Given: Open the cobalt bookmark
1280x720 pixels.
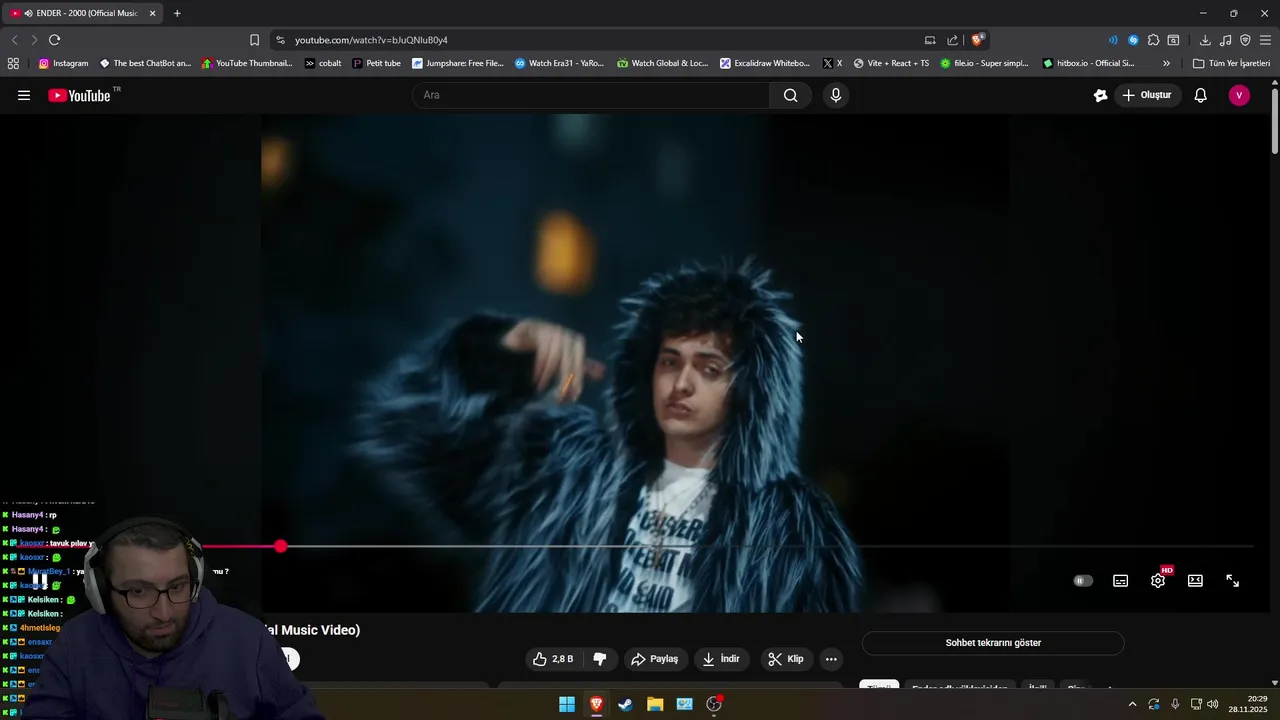Looking at the screenshot, I should coord(323,63).
